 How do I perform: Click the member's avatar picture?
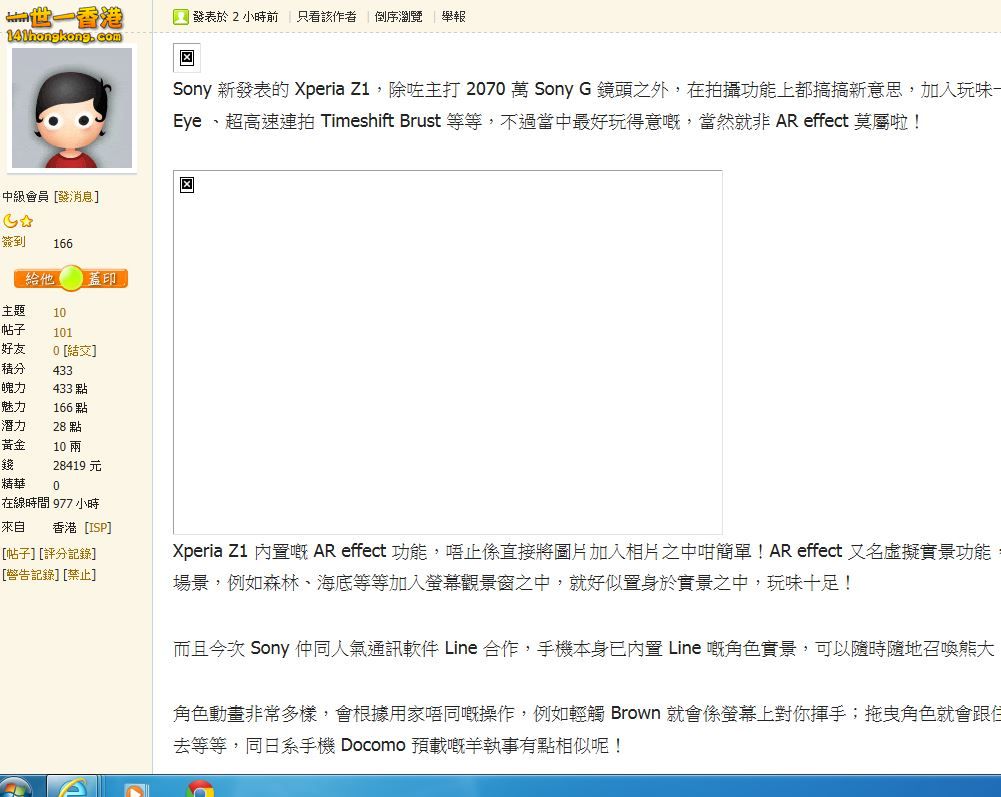(x=71, y=108)
